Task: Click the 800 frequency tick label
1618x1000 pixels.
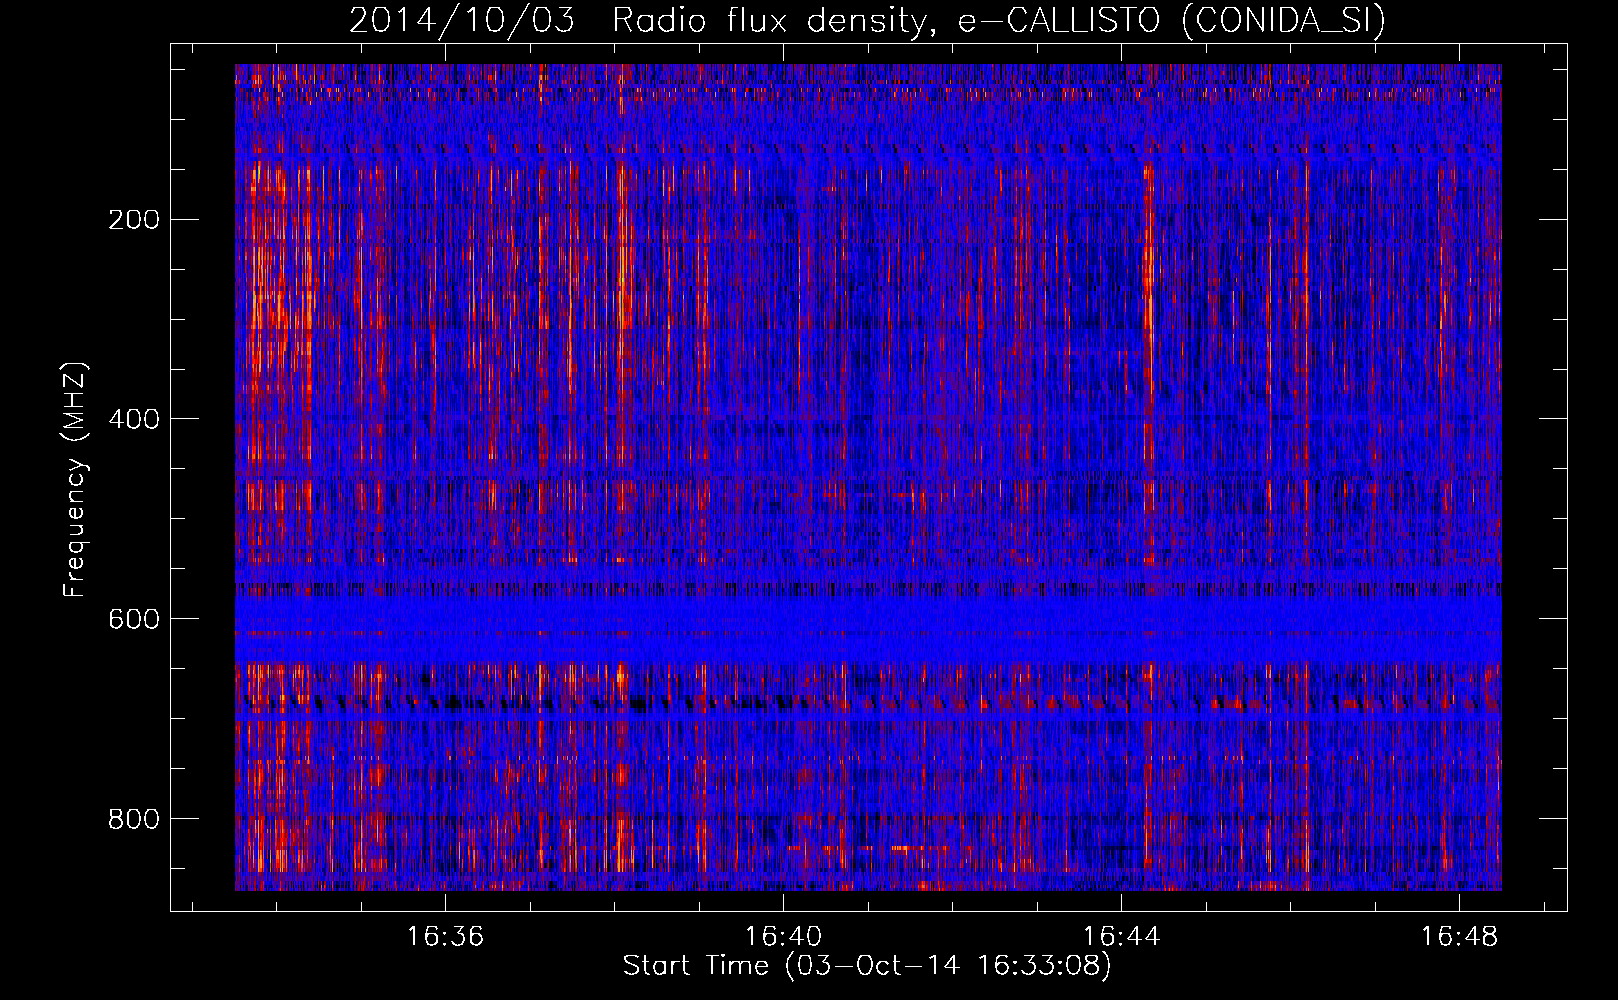Action: click(134, 819)
